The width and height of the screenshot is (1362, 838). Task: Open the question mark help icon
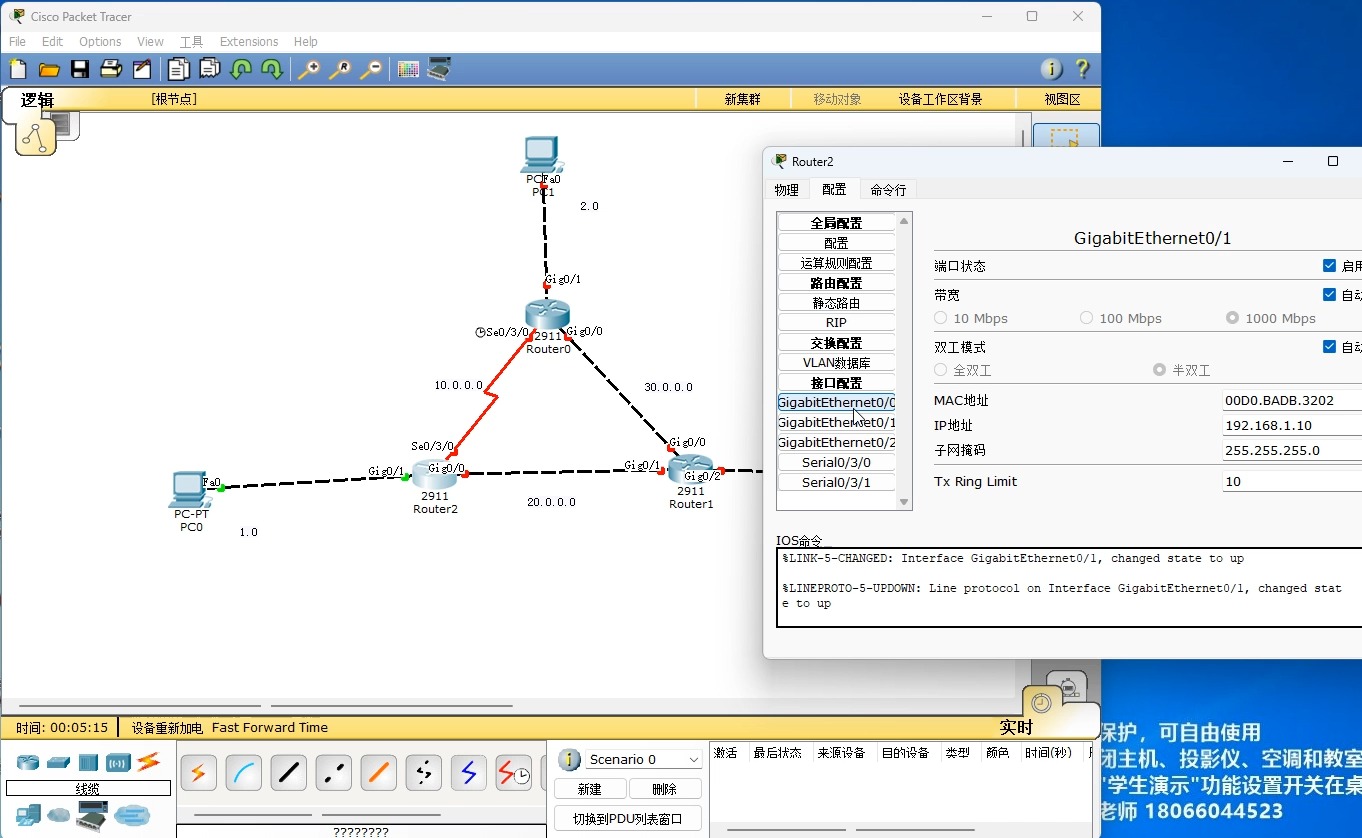point(1082,69)
